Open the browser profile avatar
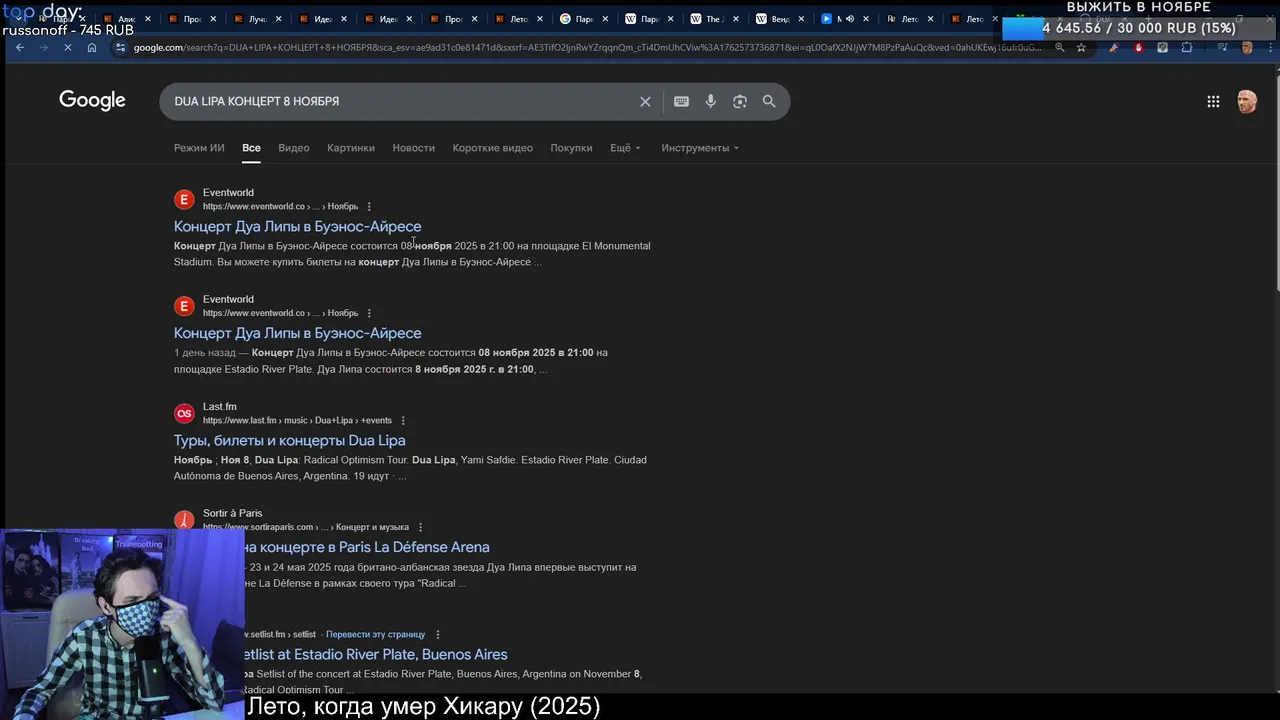 (1247, 47)
